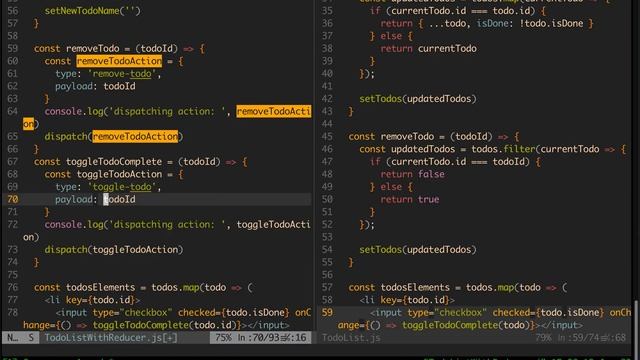Click 'return currentTodo' on line 38
640x360 pixels.
click(x=429, y=49)
